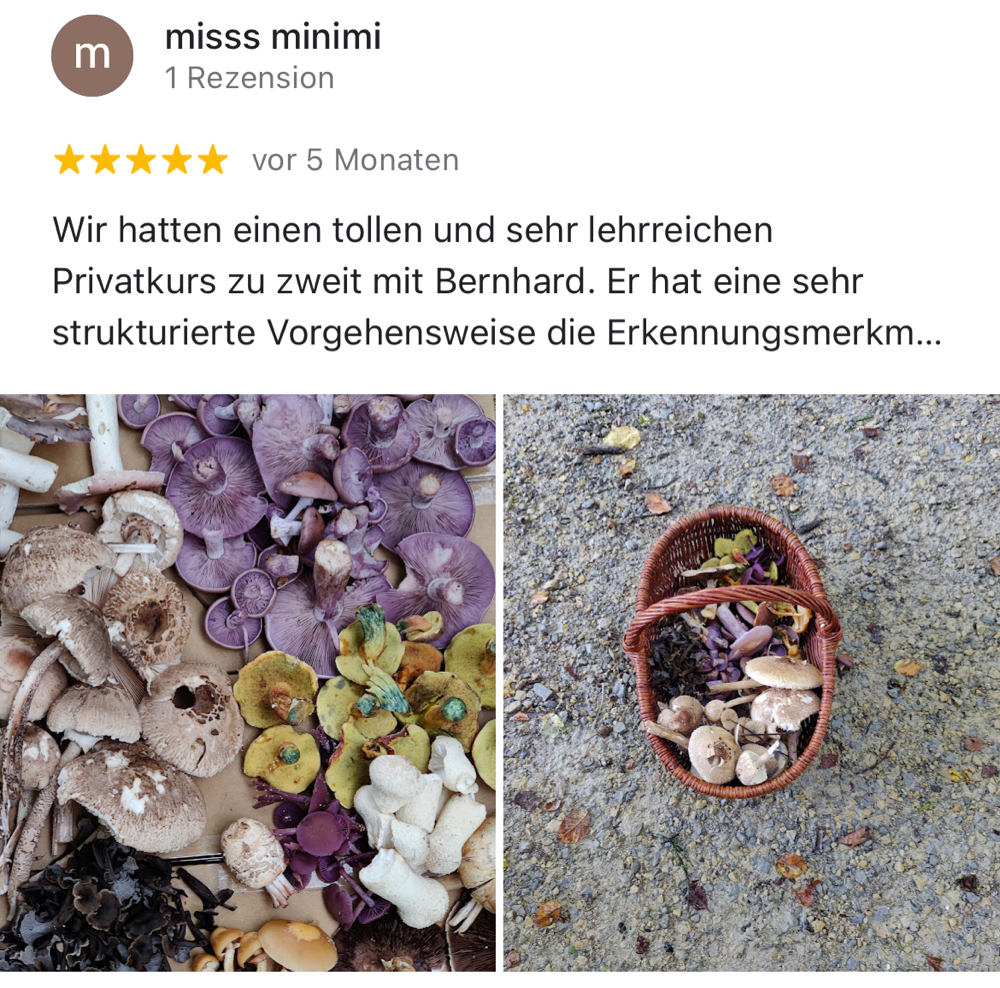Expand truncated review at the ellipsis
This screenshot has width=1000, height=988.
pyautogui.click(x=929, y=333)
